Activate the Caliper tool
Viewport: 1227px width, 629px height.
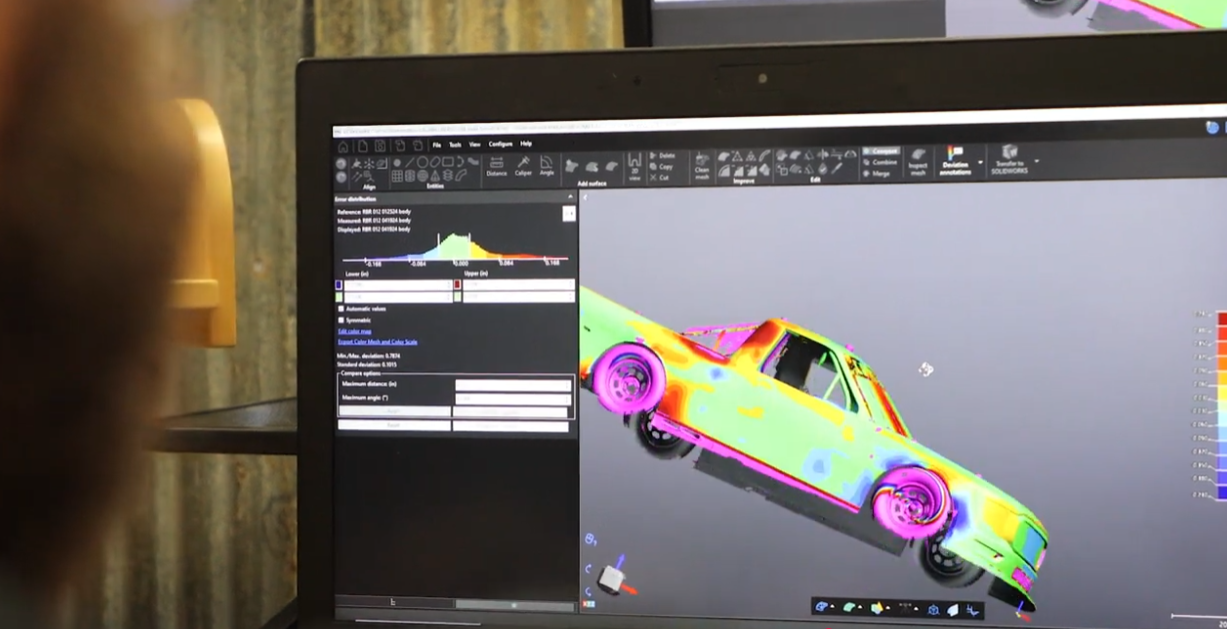tap(523, 165)
